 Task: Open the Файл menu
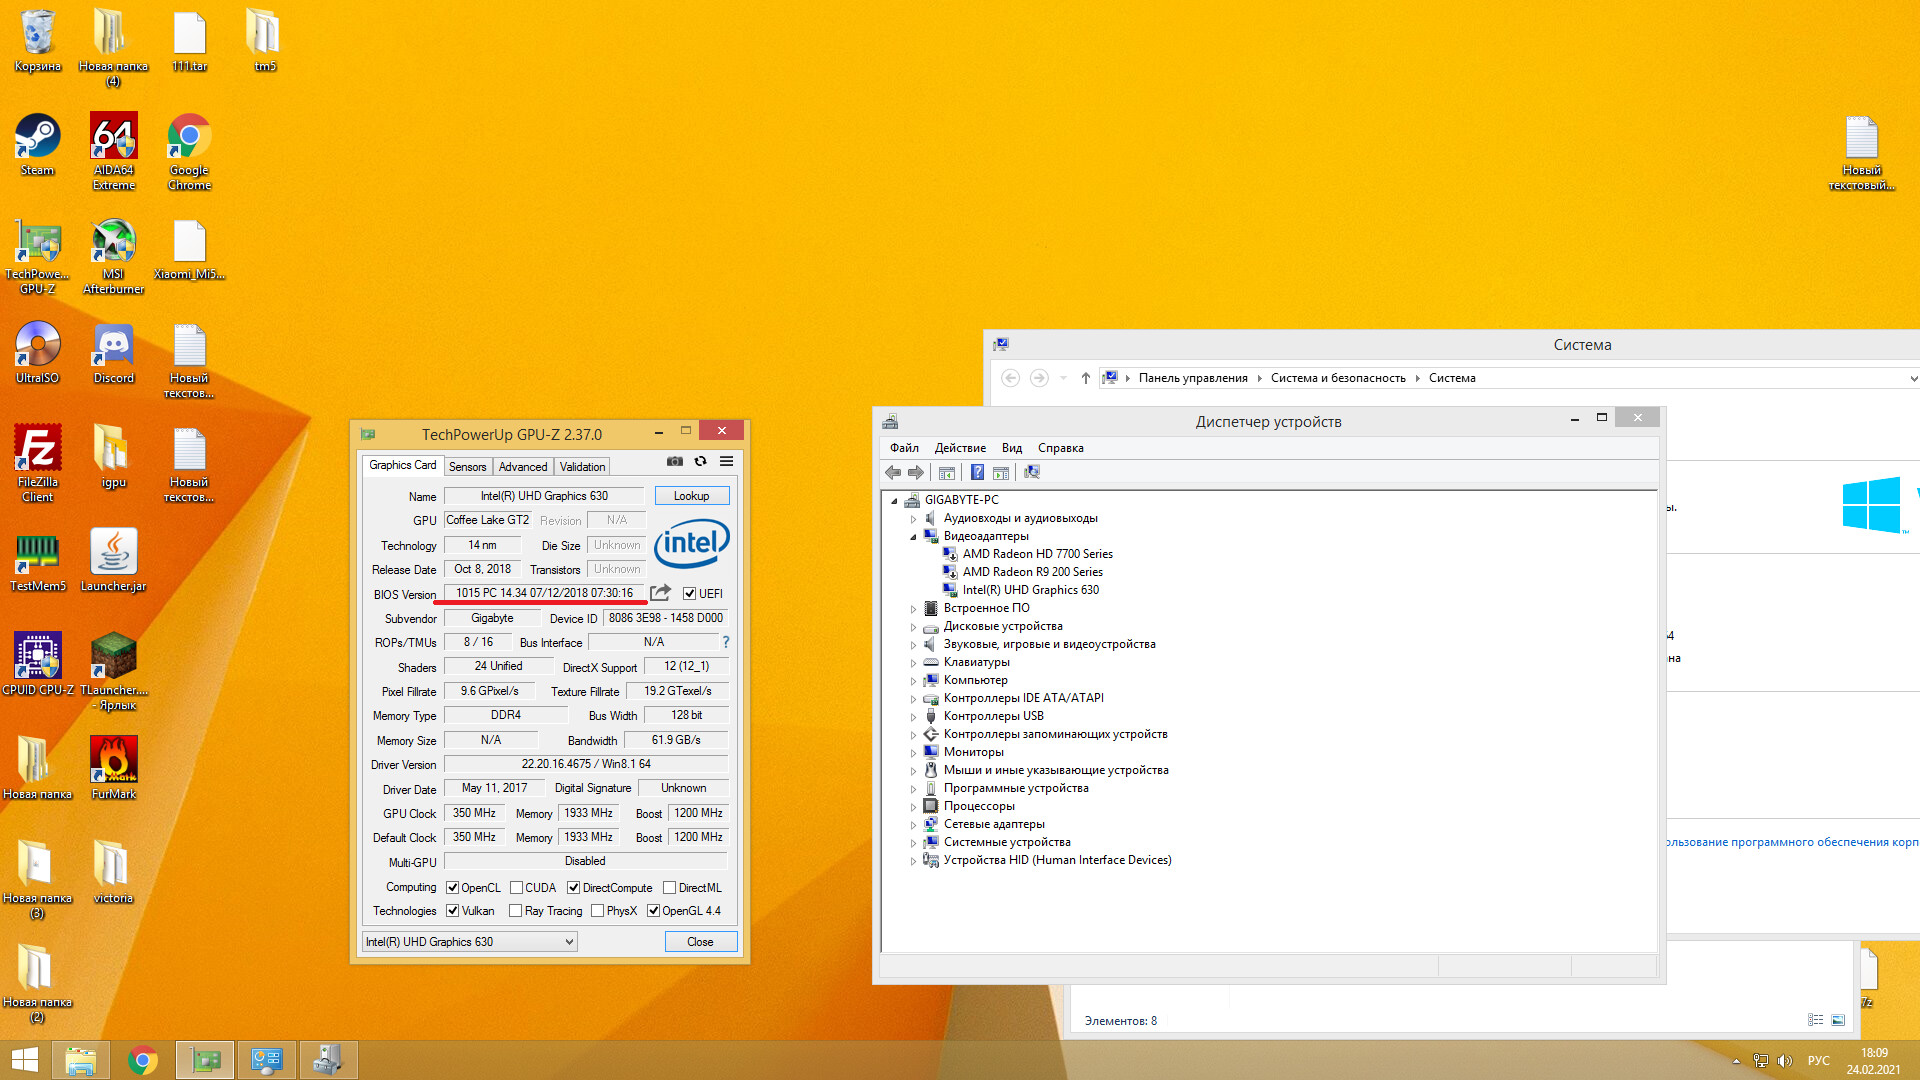pyautogui.click(x=904, y=448)
